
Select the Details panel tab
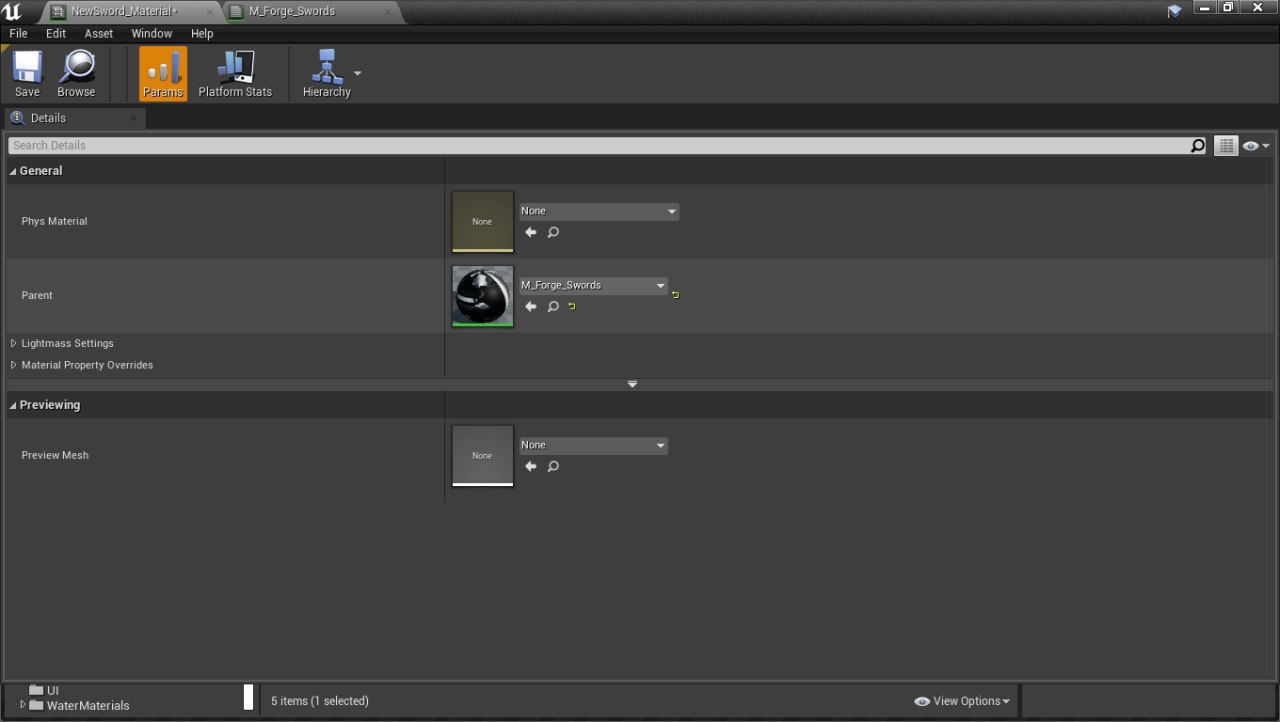pyautogui.click(x=74, y=118)
